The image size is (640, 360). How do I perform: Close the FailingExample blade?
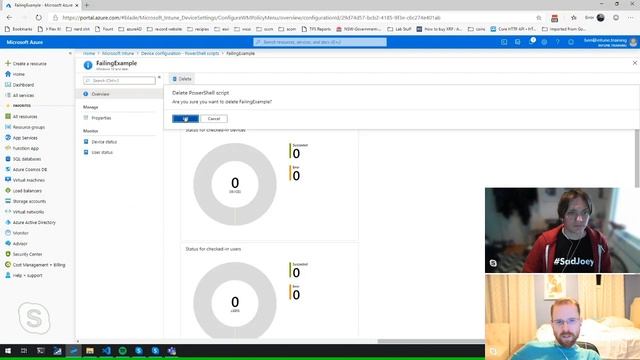pyautogui.click(x=635, y=63)
